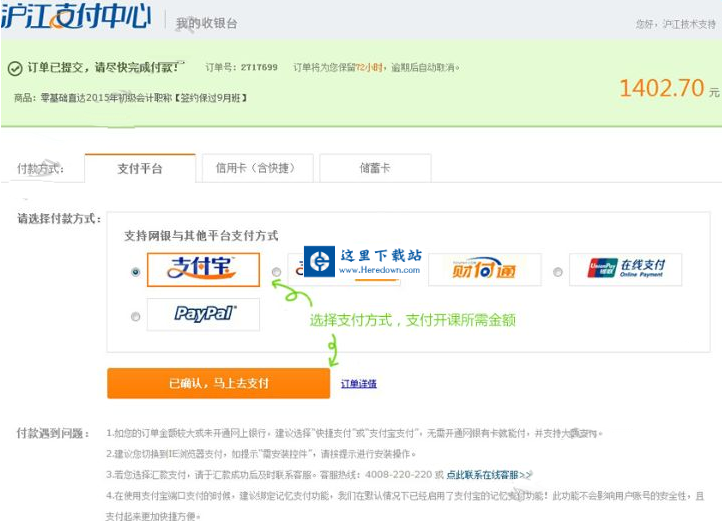
Task: Click the Heredown 这里下载站 watermark logo
Action: click(x=364, y=262)
